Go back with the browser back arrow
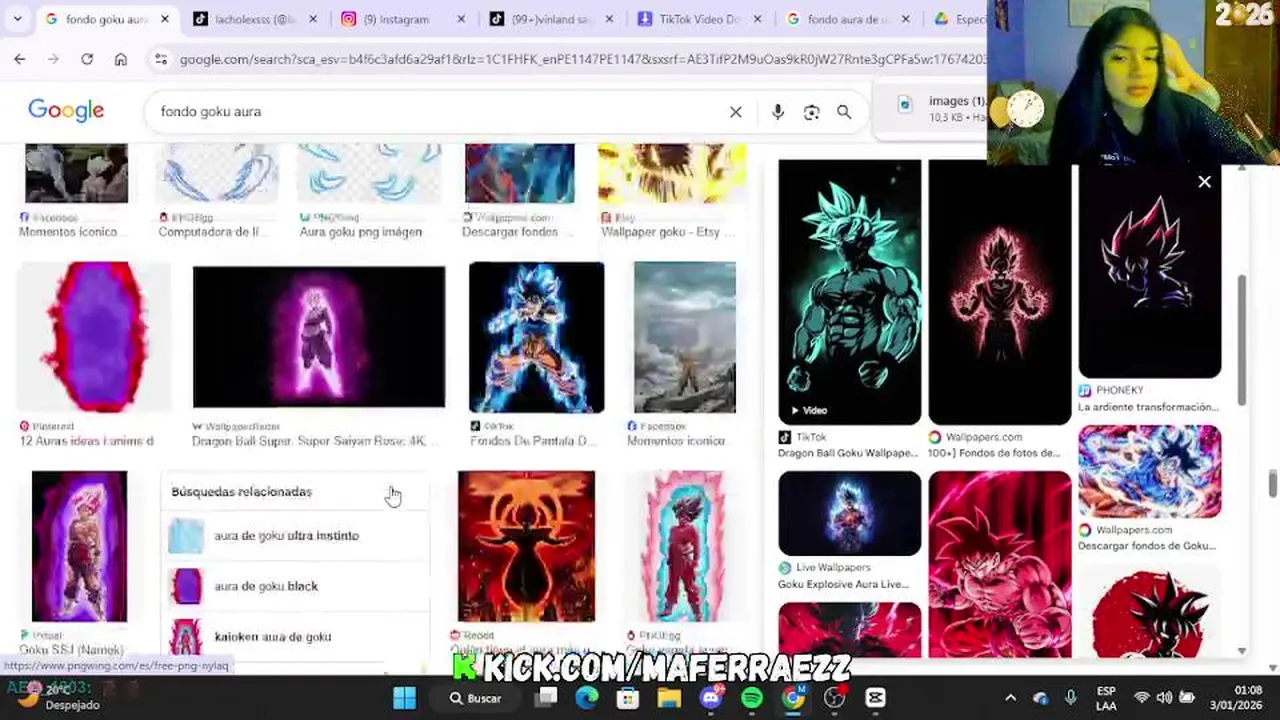This screenshot has height=720, width=1280. (x=20, y=60)
